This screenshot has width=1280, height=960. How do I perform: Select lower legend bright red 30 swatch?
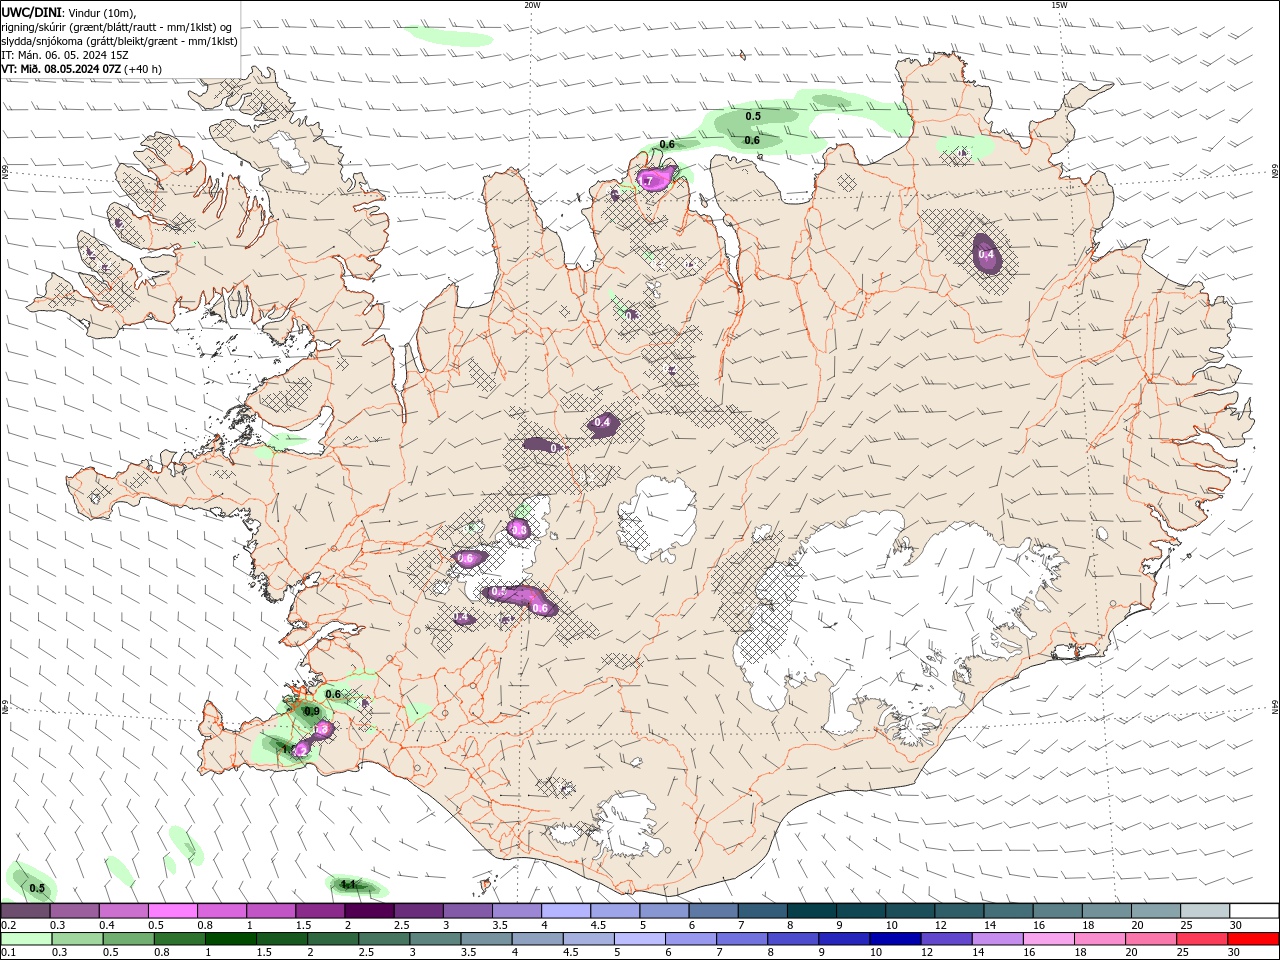coord(1252,939)
